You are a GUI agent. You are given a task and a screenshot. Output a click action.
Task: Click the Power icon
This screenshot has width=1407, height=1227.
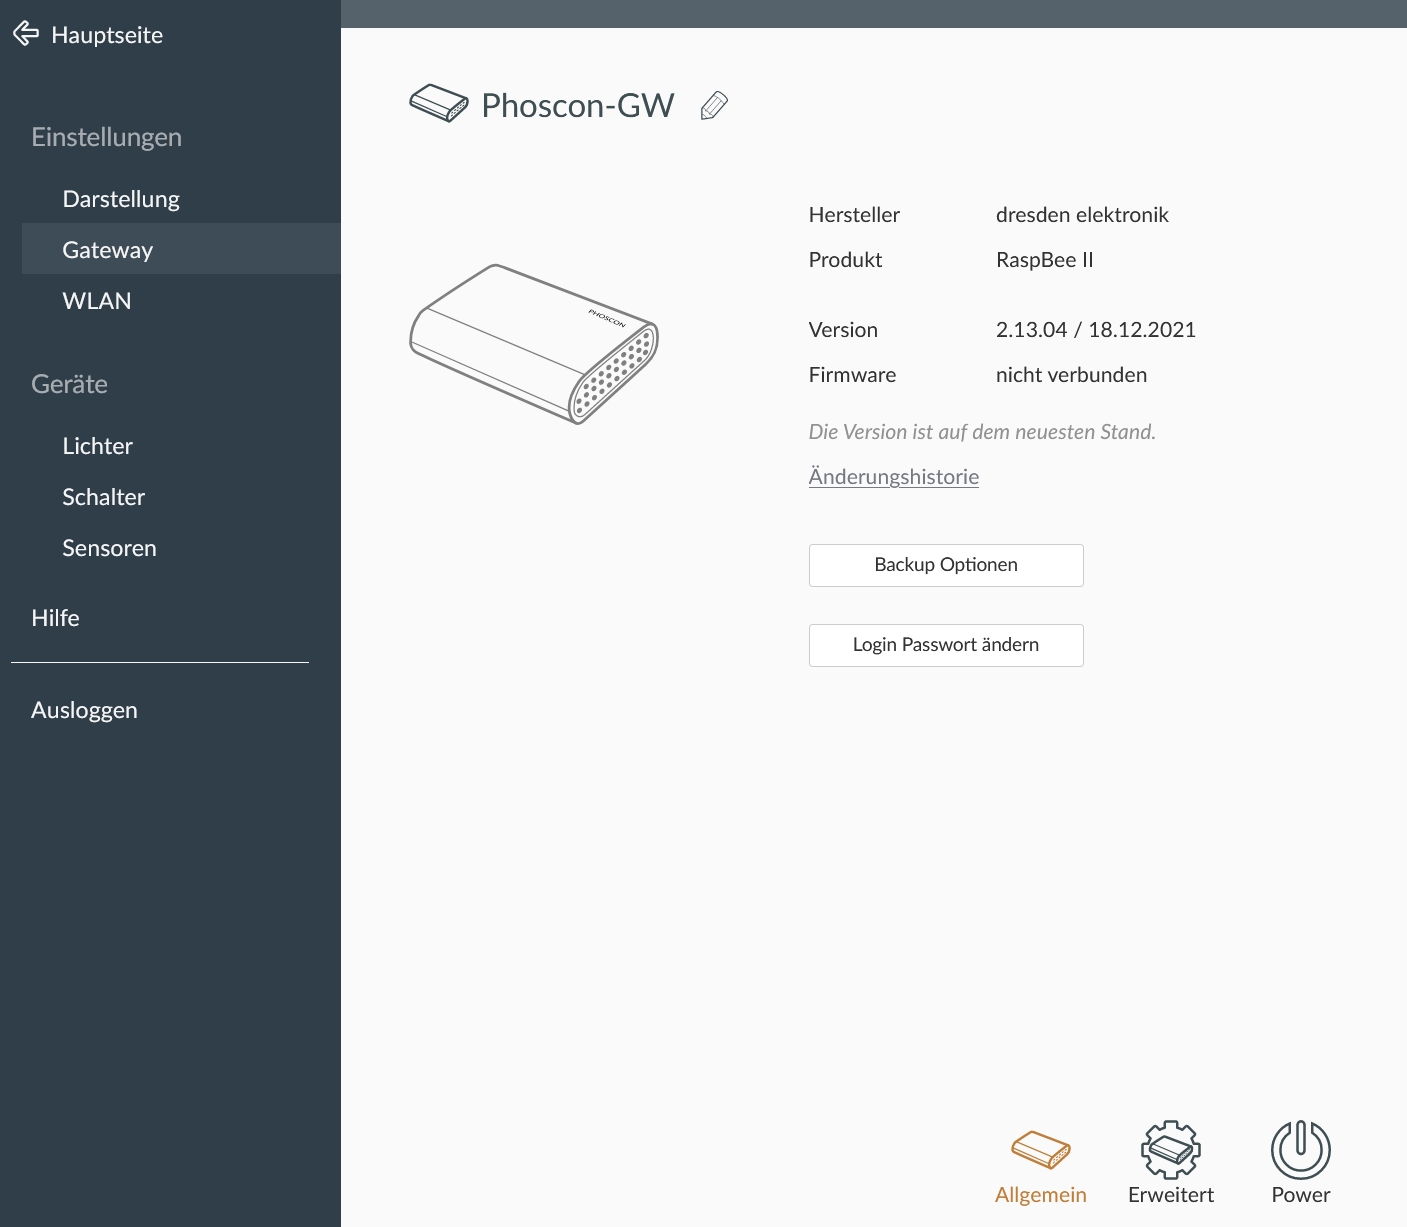click(x=1300, y=1150)
